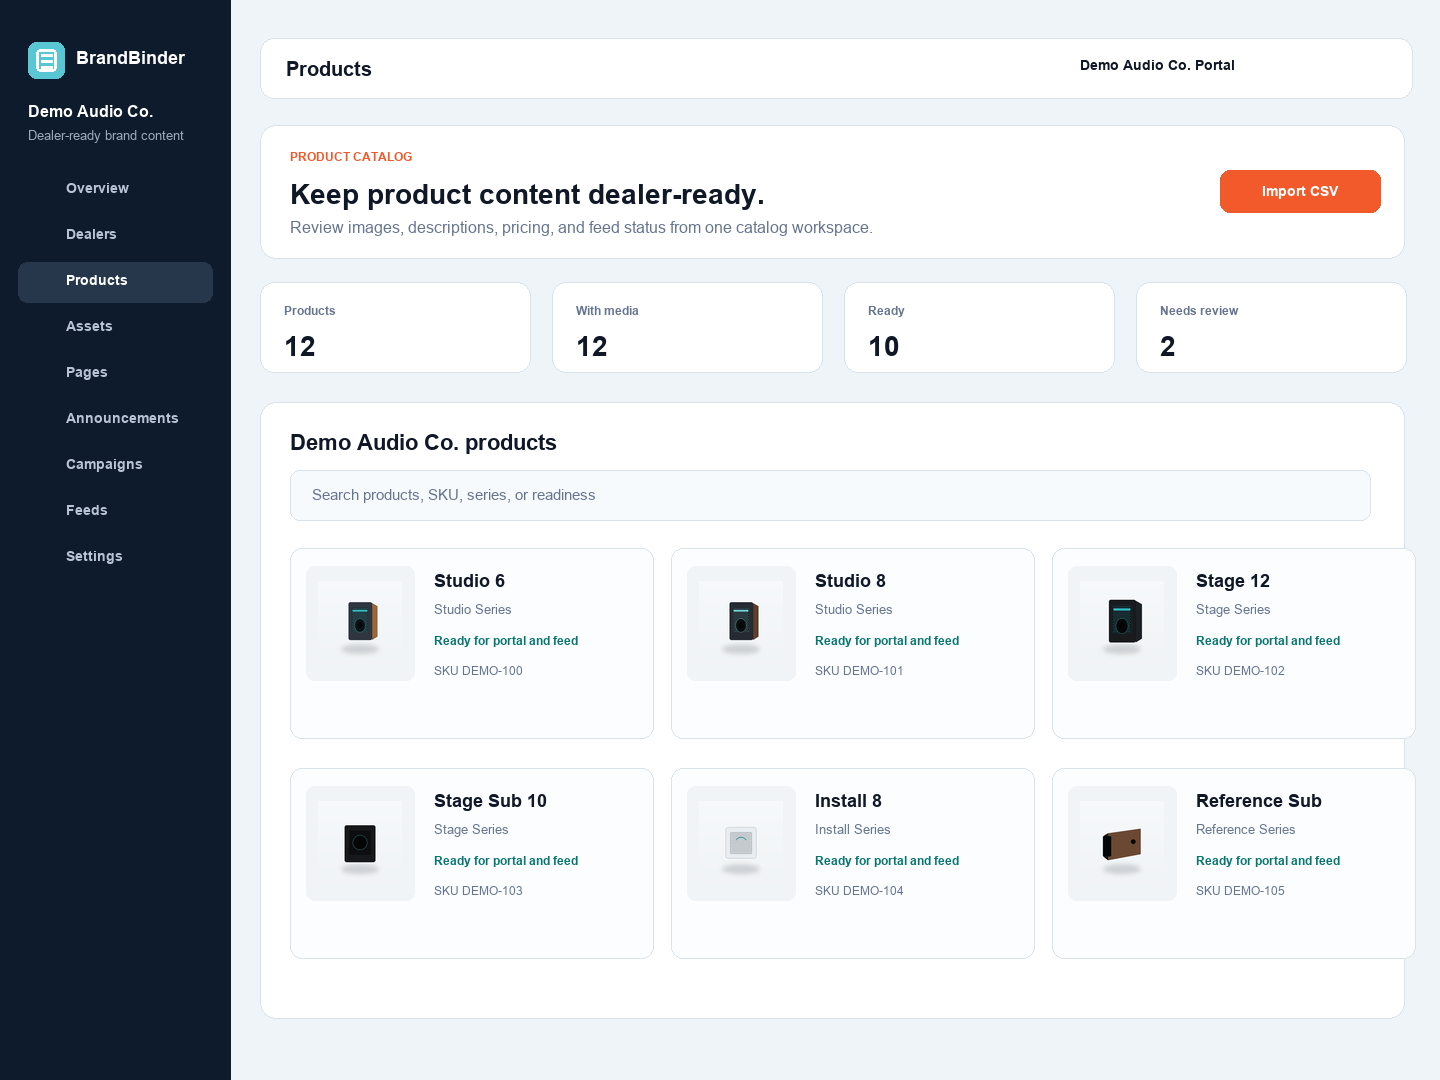Click the Import CSV button
Viewport: 1440px width, 1080px height.
pos(1300,191)
